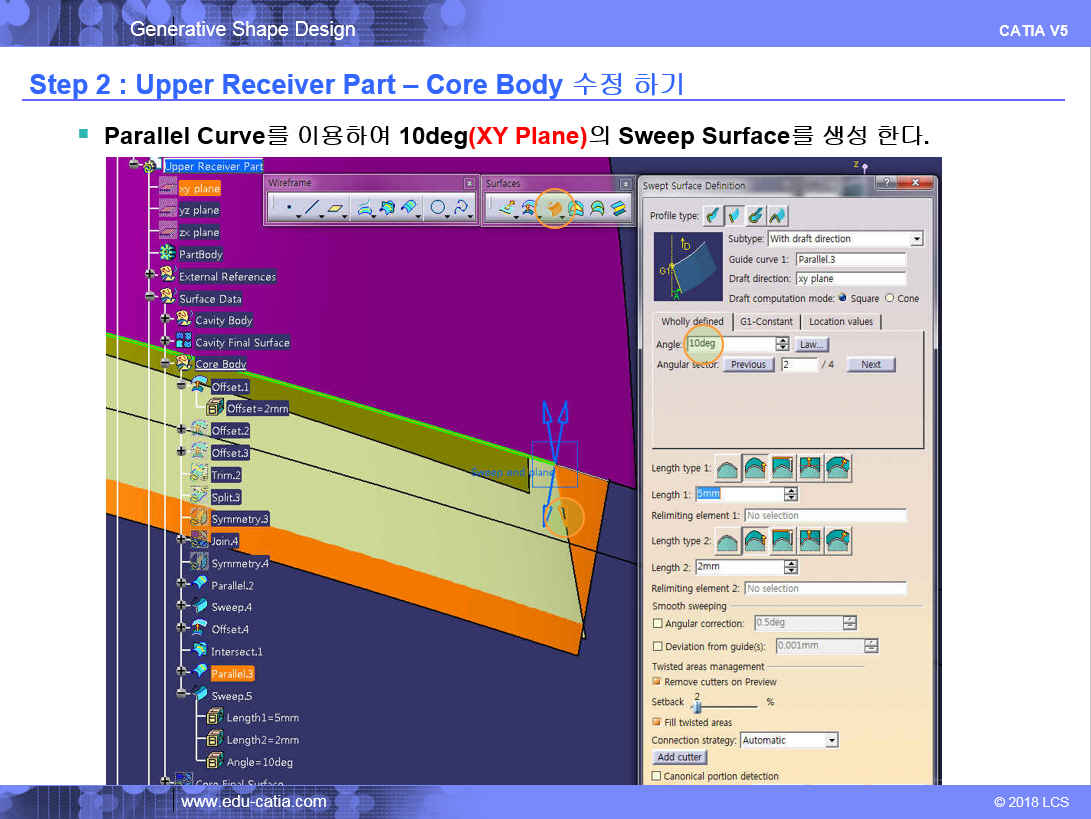
Task: Open the Connection strategy dropdown
Action: (x=831, y=741)
